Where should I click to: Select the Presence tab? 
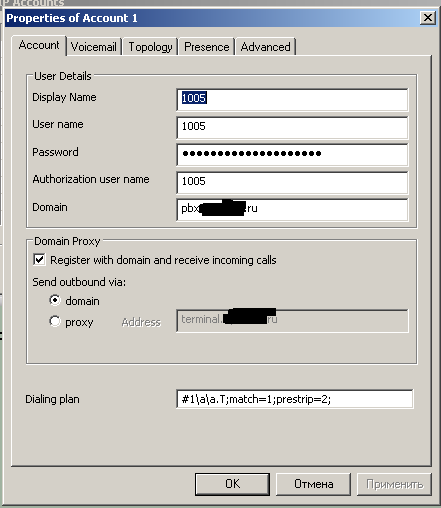coord(207,47)
